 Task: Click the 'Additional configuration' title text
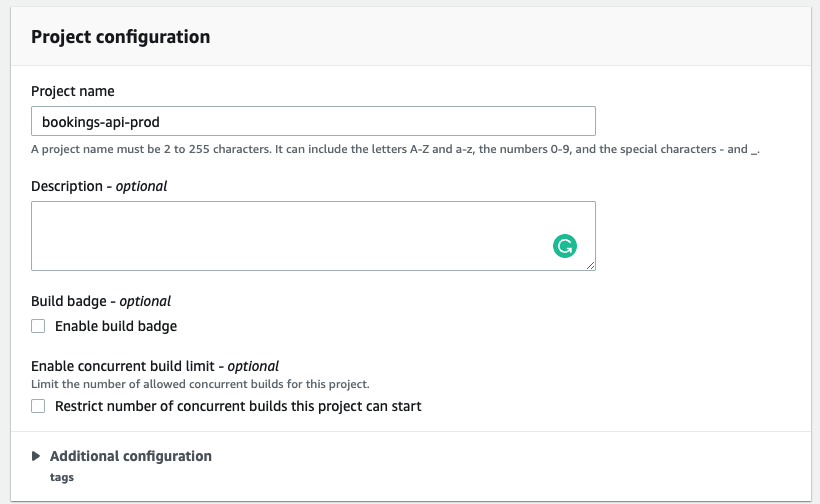131,456
